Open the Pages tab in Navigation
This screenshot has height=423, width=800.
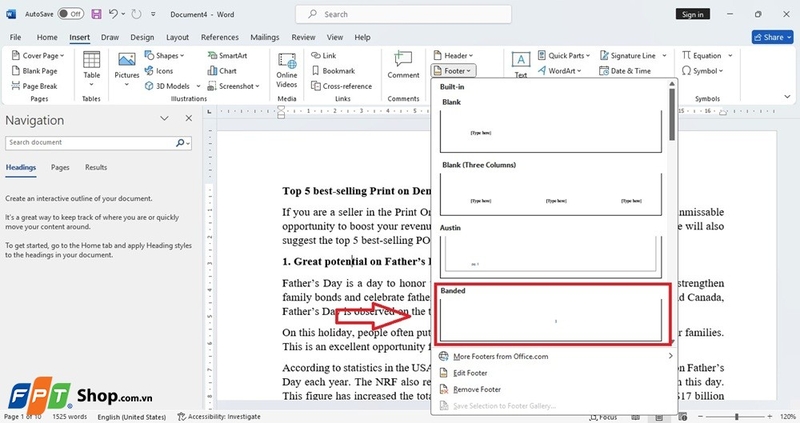click(x=60, y=168)
